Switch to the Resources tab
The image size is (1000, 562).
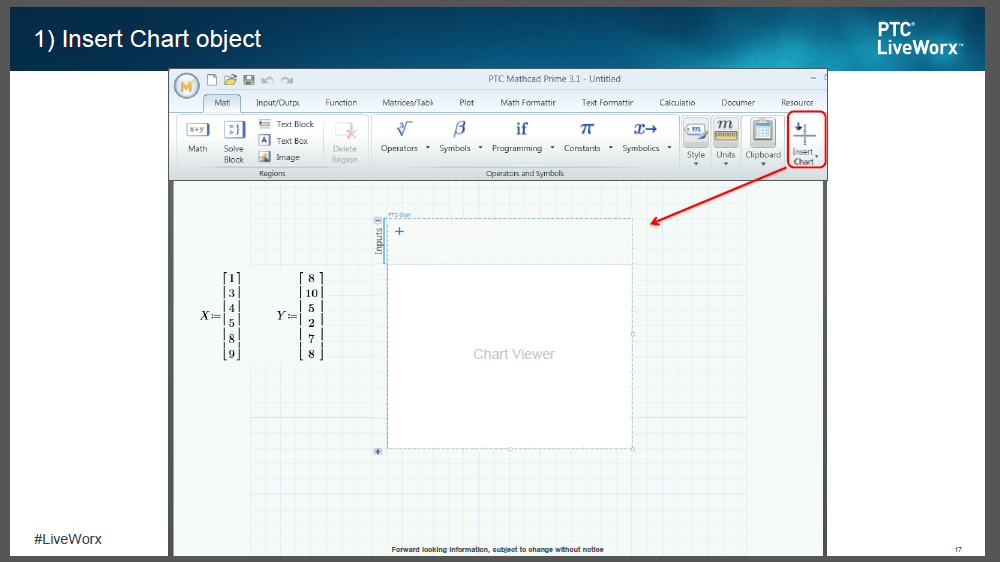(x=797, y=103)
